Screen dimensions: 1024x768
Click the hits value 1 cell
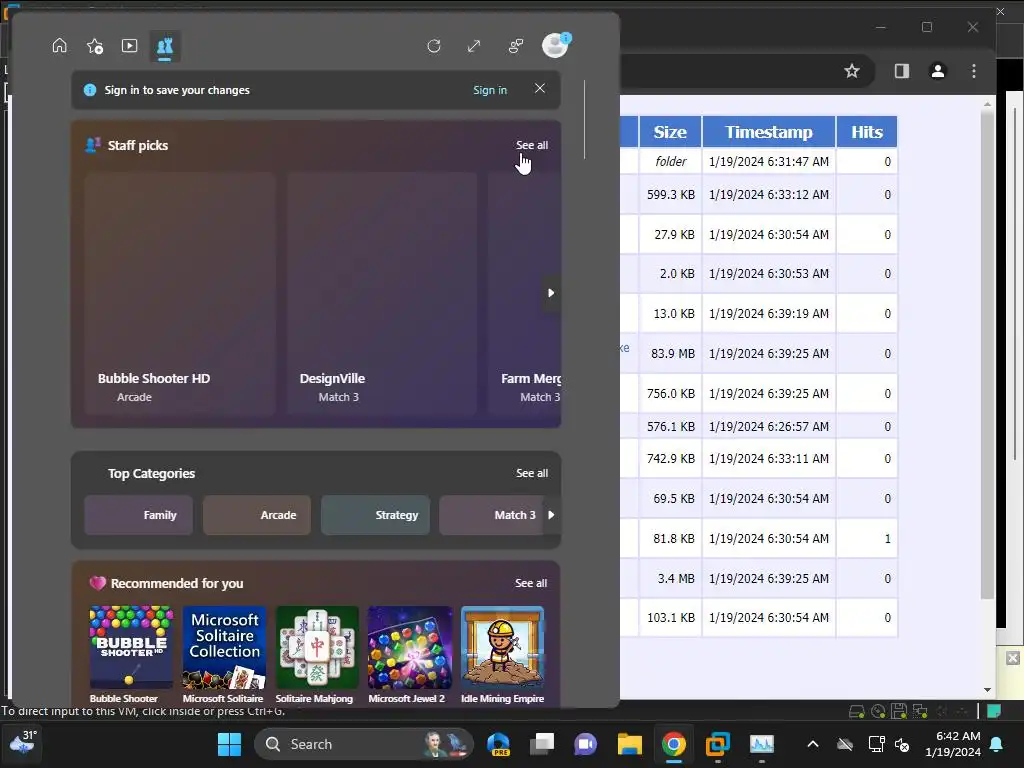tap(867, 539)
